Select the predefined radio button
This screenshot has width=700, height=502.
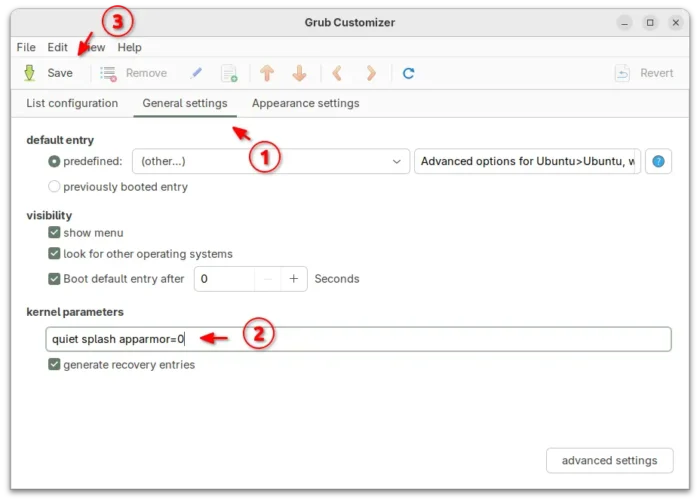(x=54, y=161)
